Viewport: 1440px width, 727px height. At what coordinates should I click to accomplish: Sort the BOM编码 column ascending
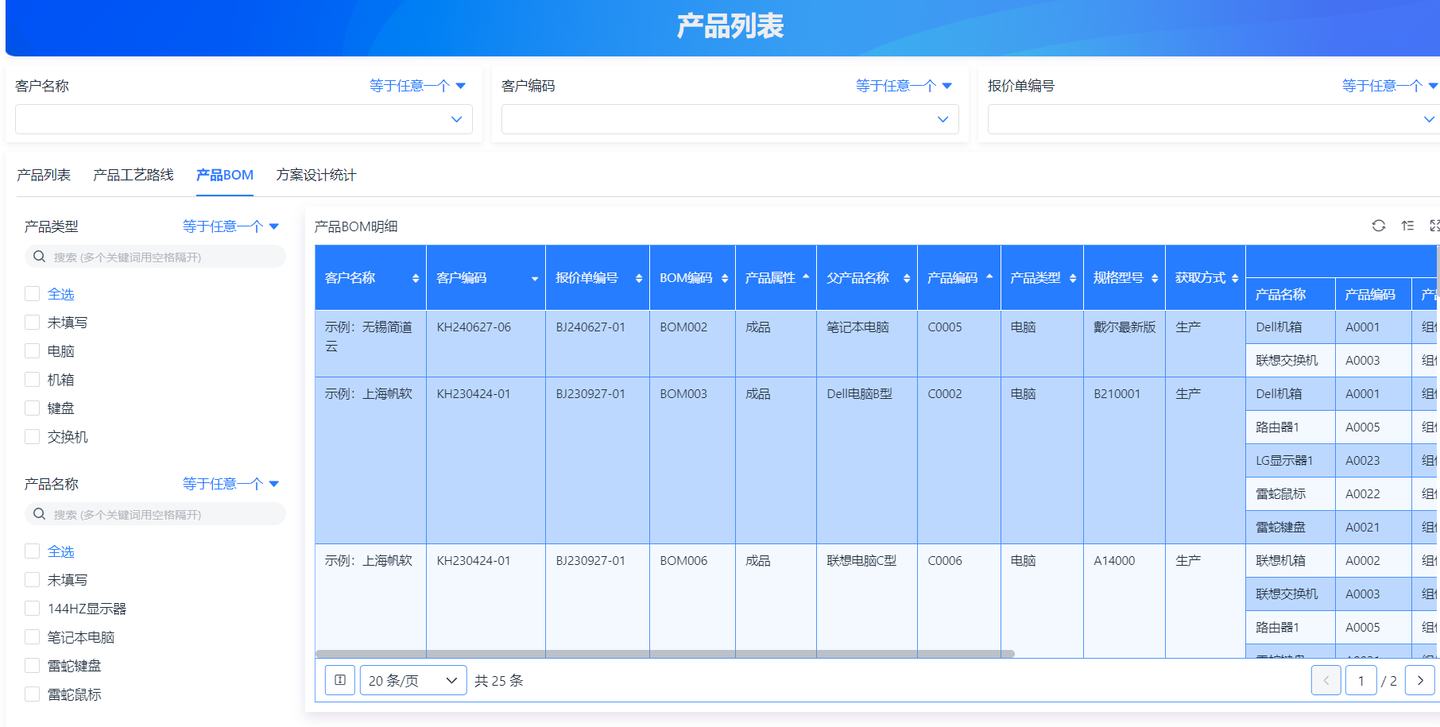[725, 273]
